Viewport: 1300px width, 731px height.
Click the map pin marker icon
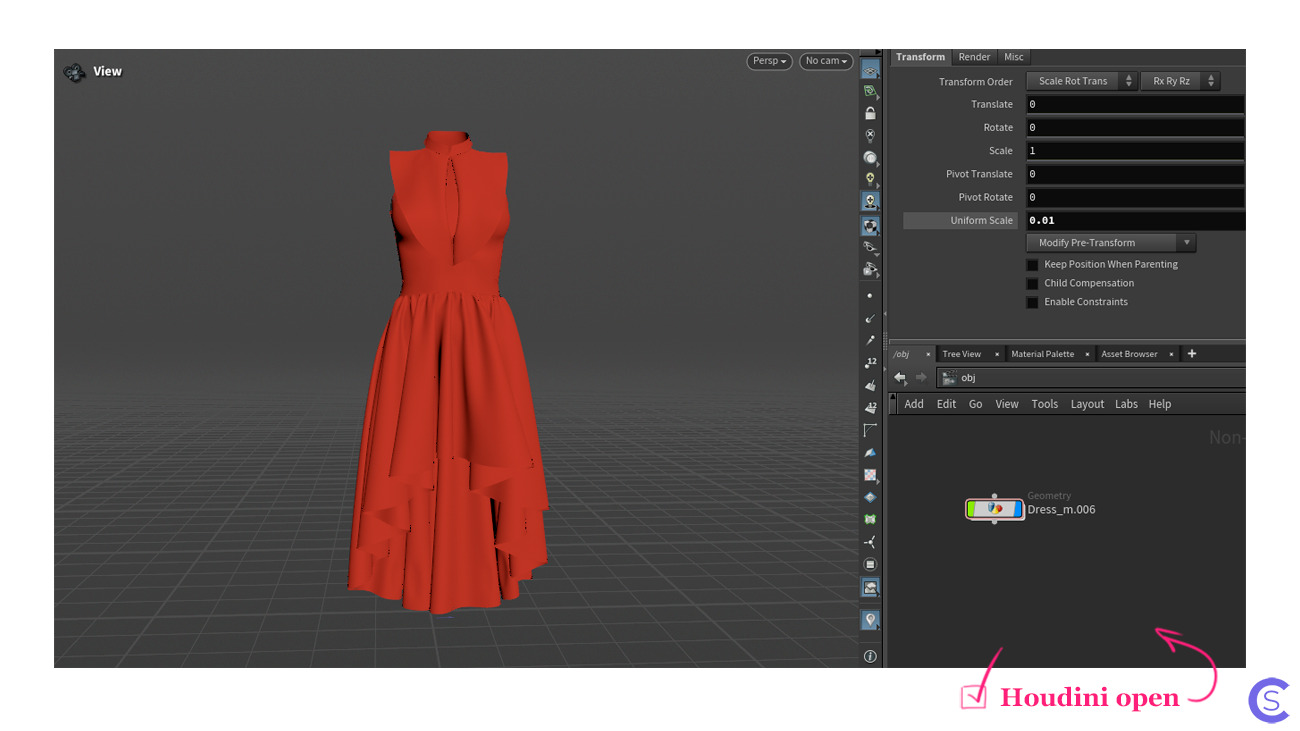click(x=870, y=620)
